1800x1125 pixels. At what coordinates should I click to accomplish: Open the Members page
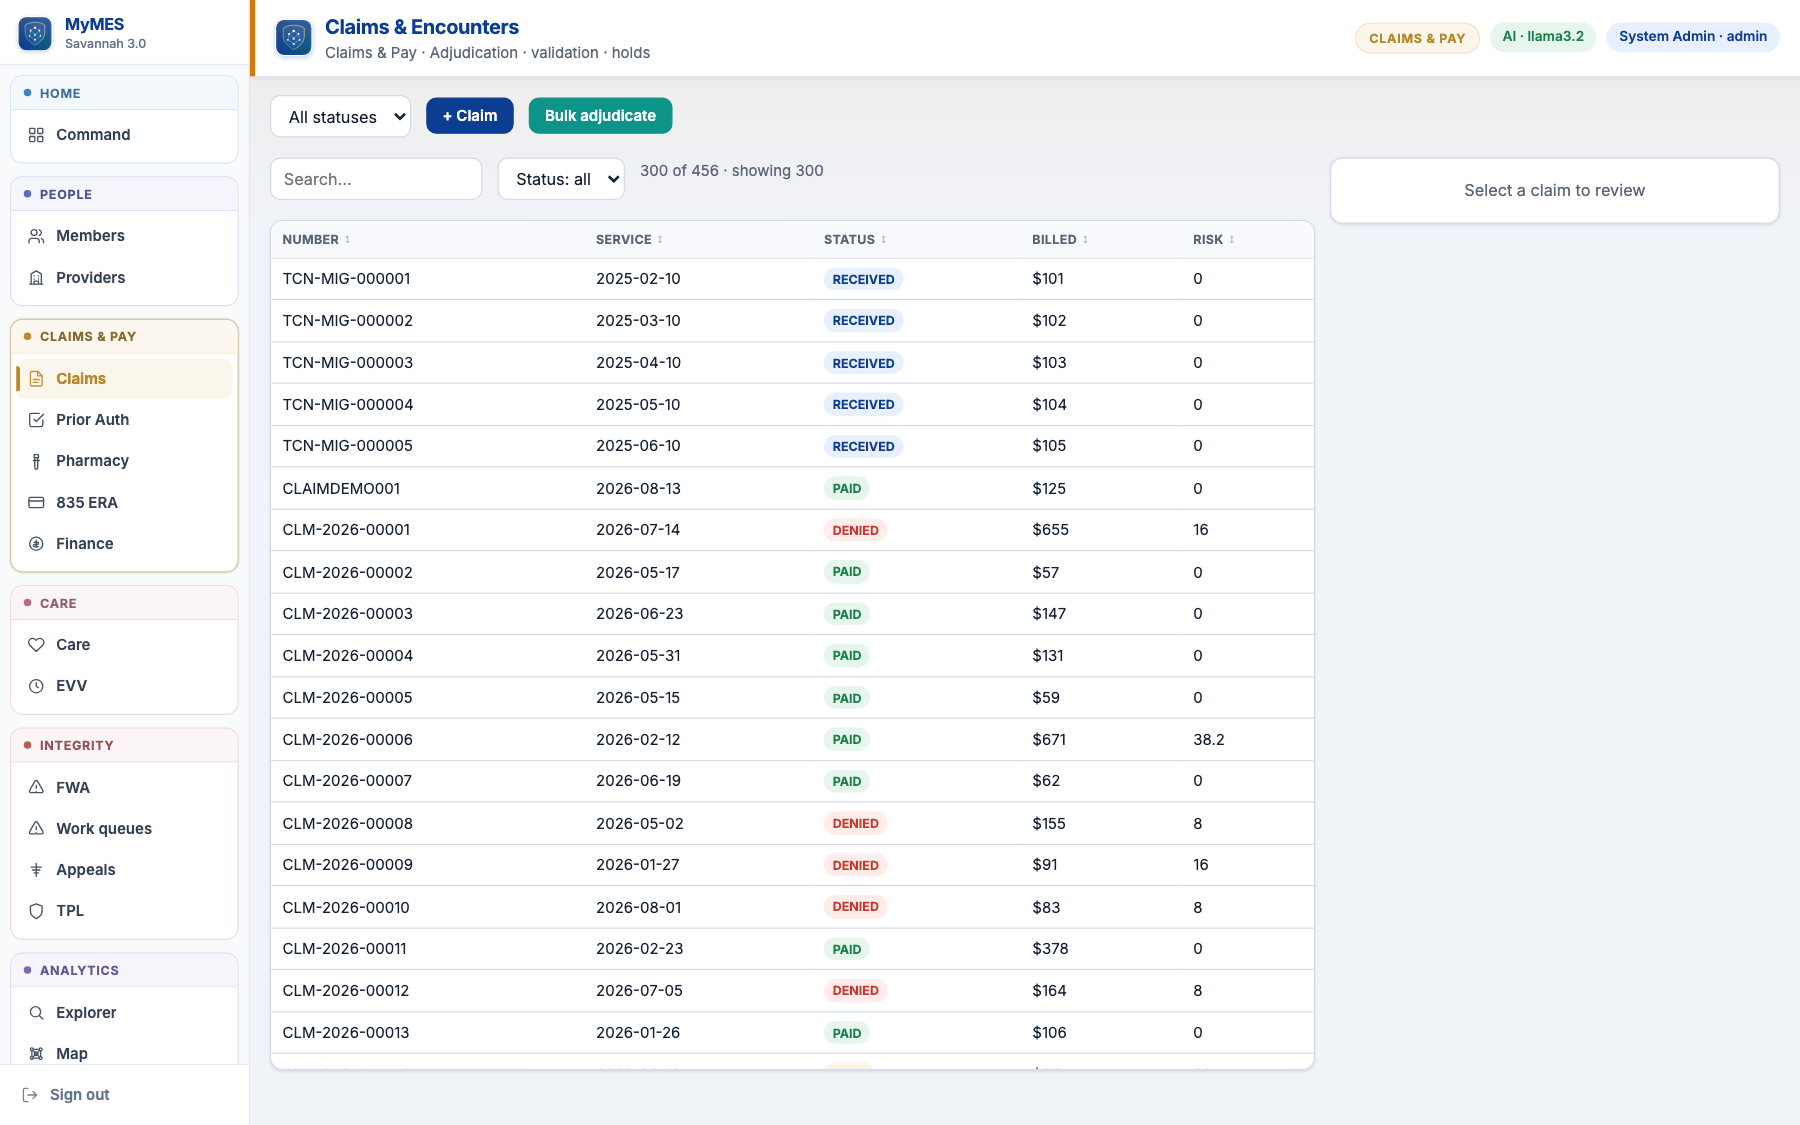tap(124, 236)
